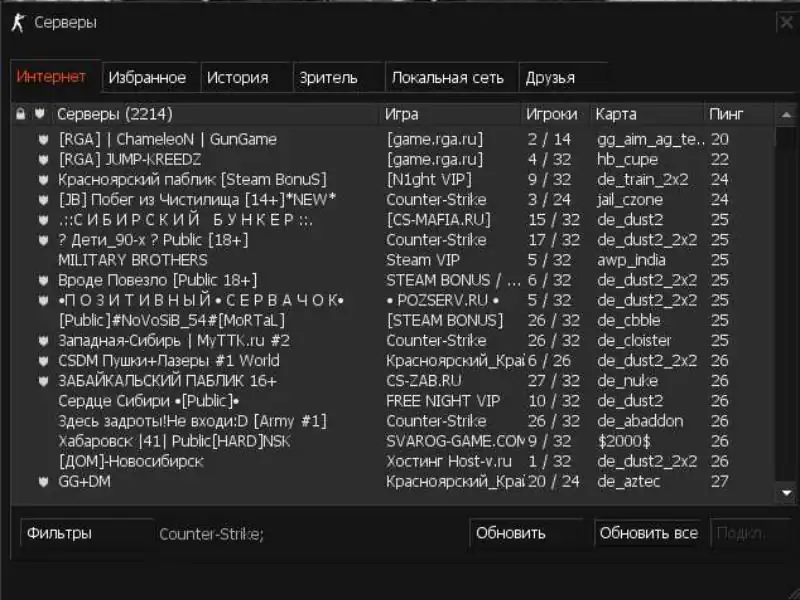Click shield icon beside GG+DM server
Image resolution: width=800 pixels, height=600 pixels.
coord(43,482)
